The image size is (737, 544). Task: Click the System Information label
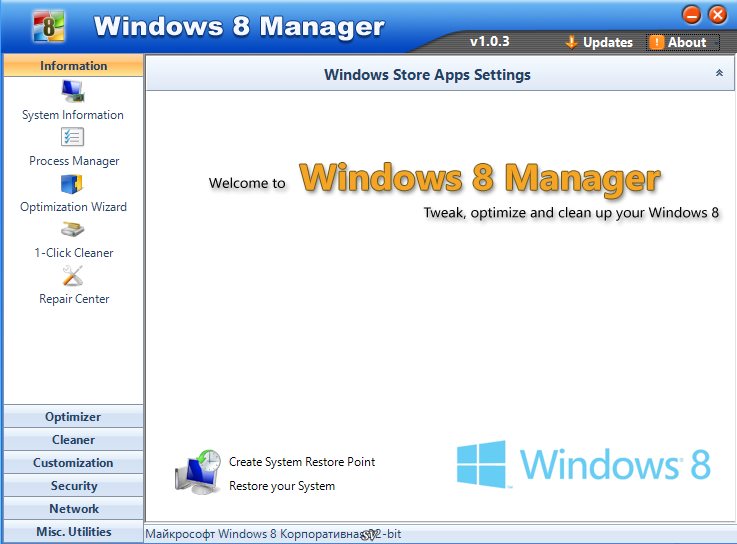[73, 115]
